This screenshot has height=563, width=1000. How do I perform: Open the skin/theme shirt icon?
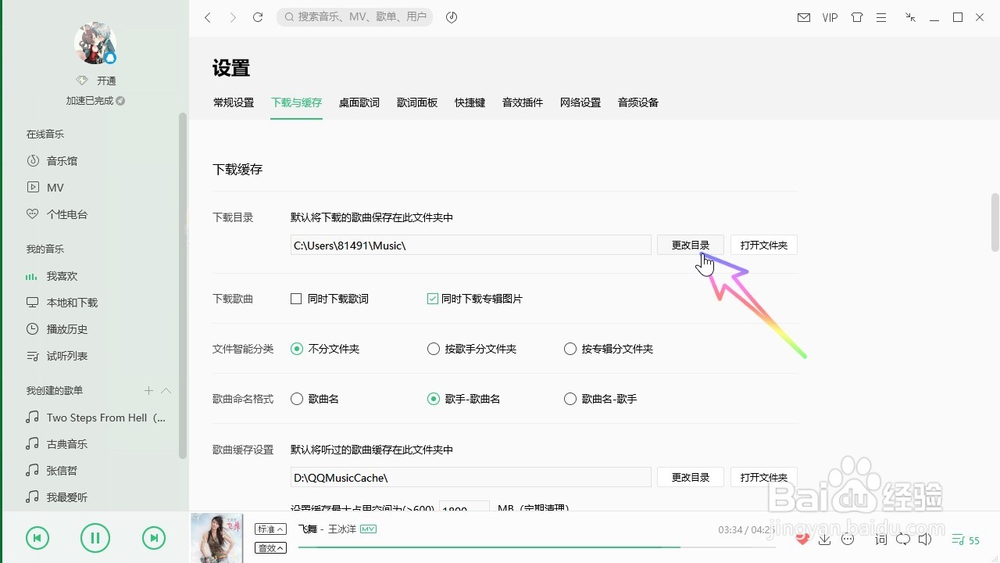click(857, 17)
